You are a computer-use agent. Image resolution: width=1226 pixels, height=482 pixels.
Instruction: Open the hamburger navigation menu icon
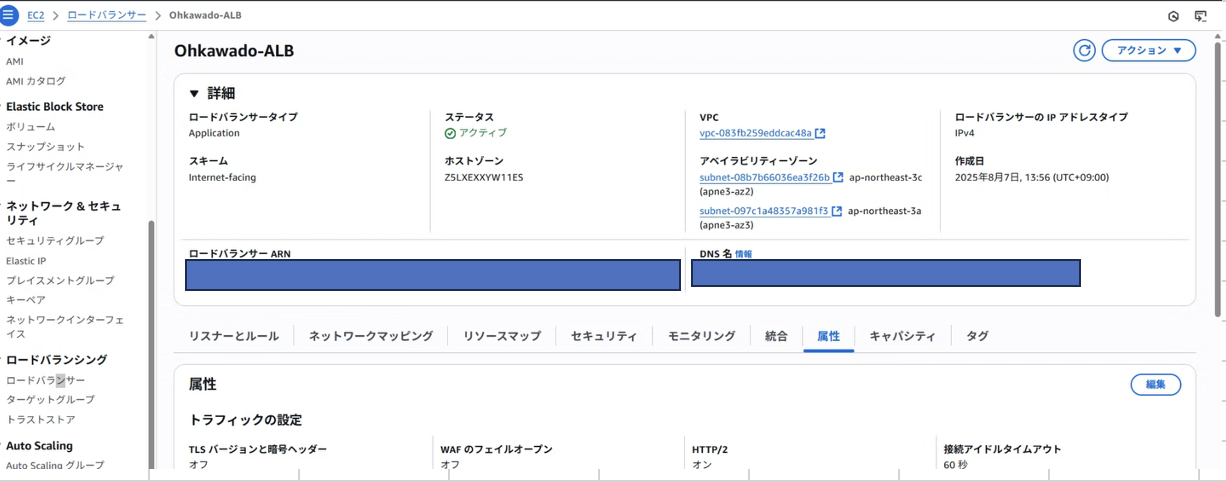point(9,16)
